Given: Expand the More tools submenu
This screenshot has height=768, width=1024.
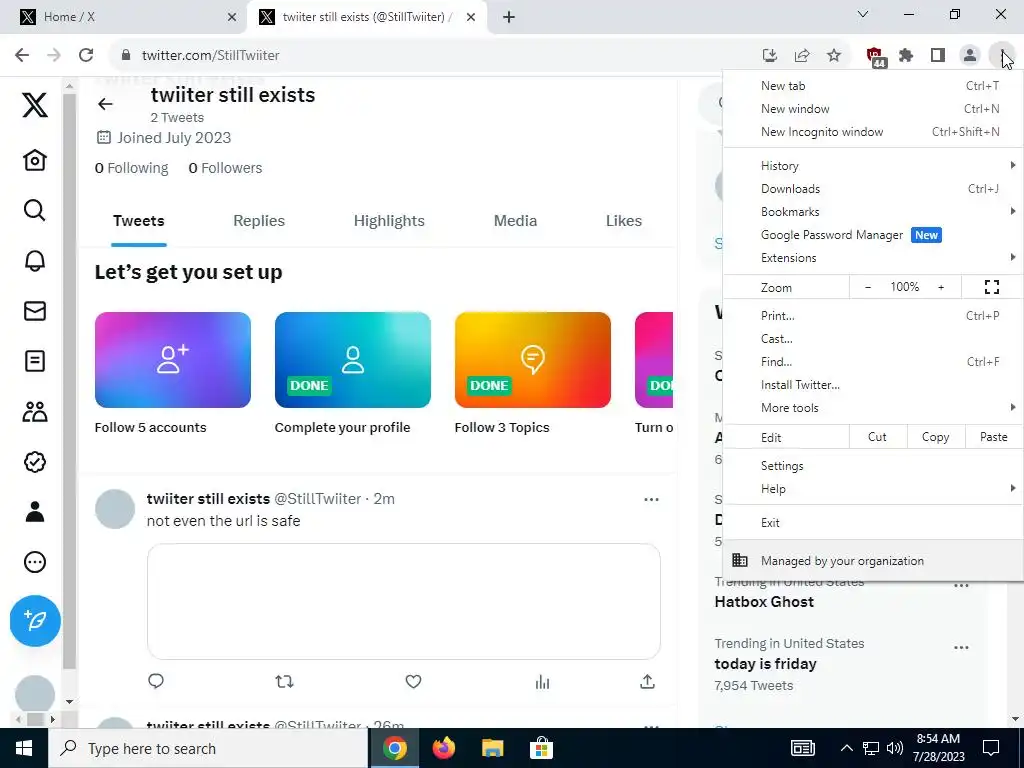Looking at the screenshot, I should pos(873,408).
